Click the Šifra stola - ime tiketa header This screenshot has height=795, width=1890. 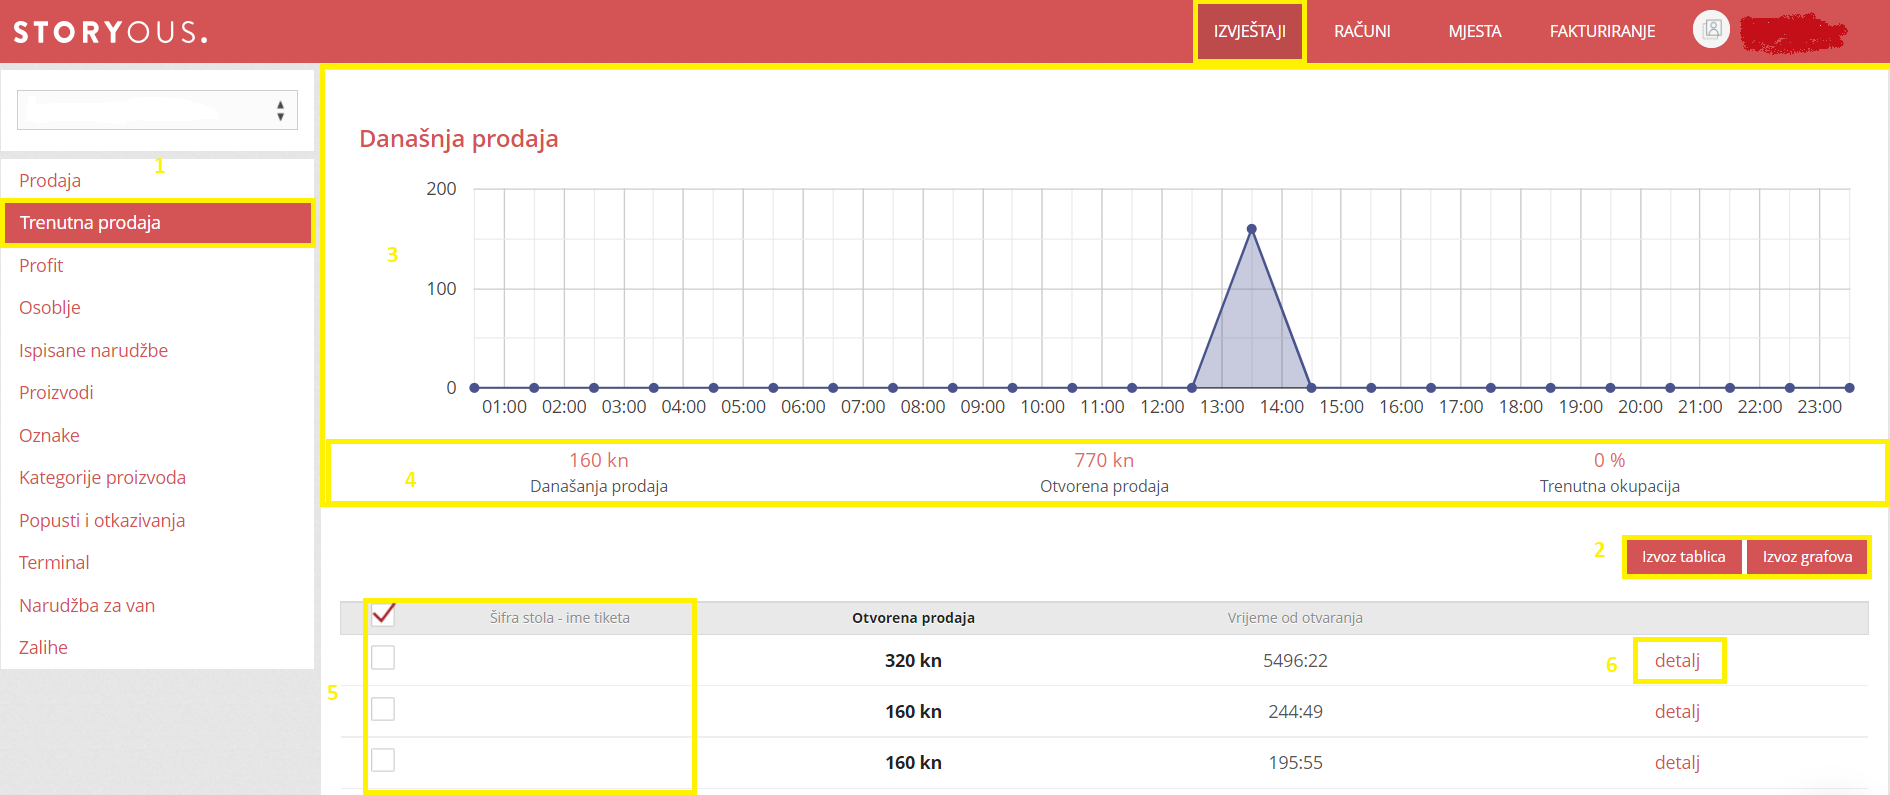click(x=560, y=618)
